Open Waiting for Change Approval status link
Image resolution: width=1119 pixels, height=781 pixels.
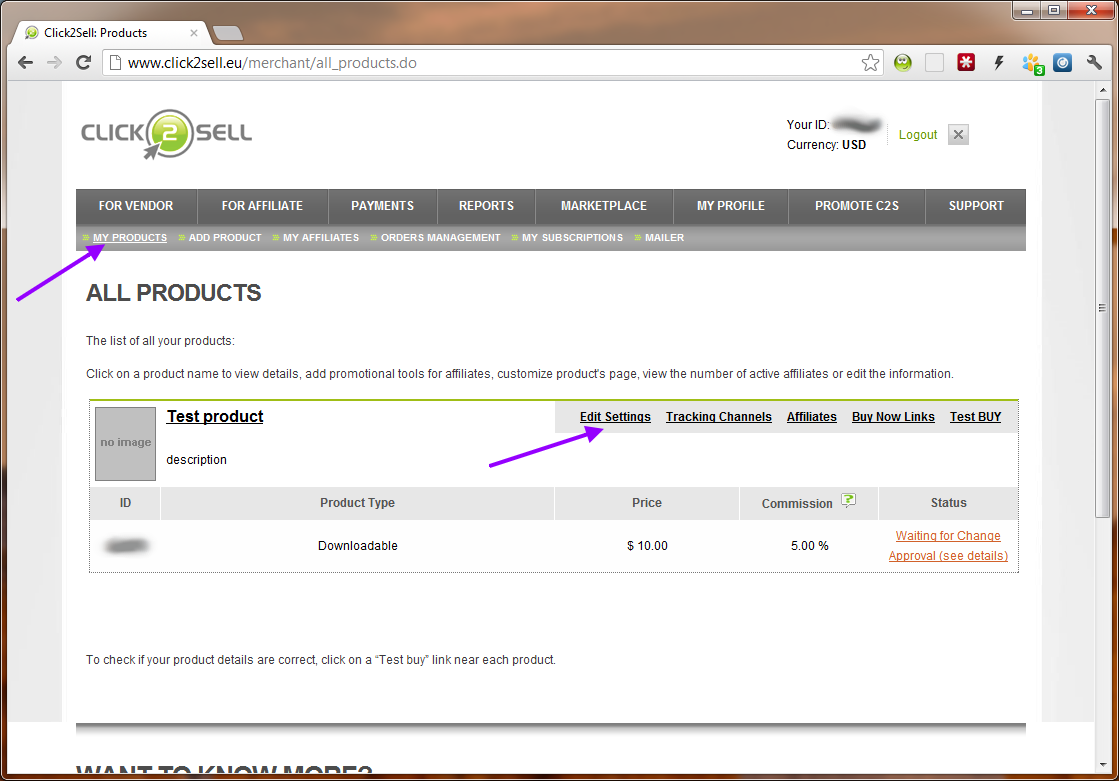[948, 545]
